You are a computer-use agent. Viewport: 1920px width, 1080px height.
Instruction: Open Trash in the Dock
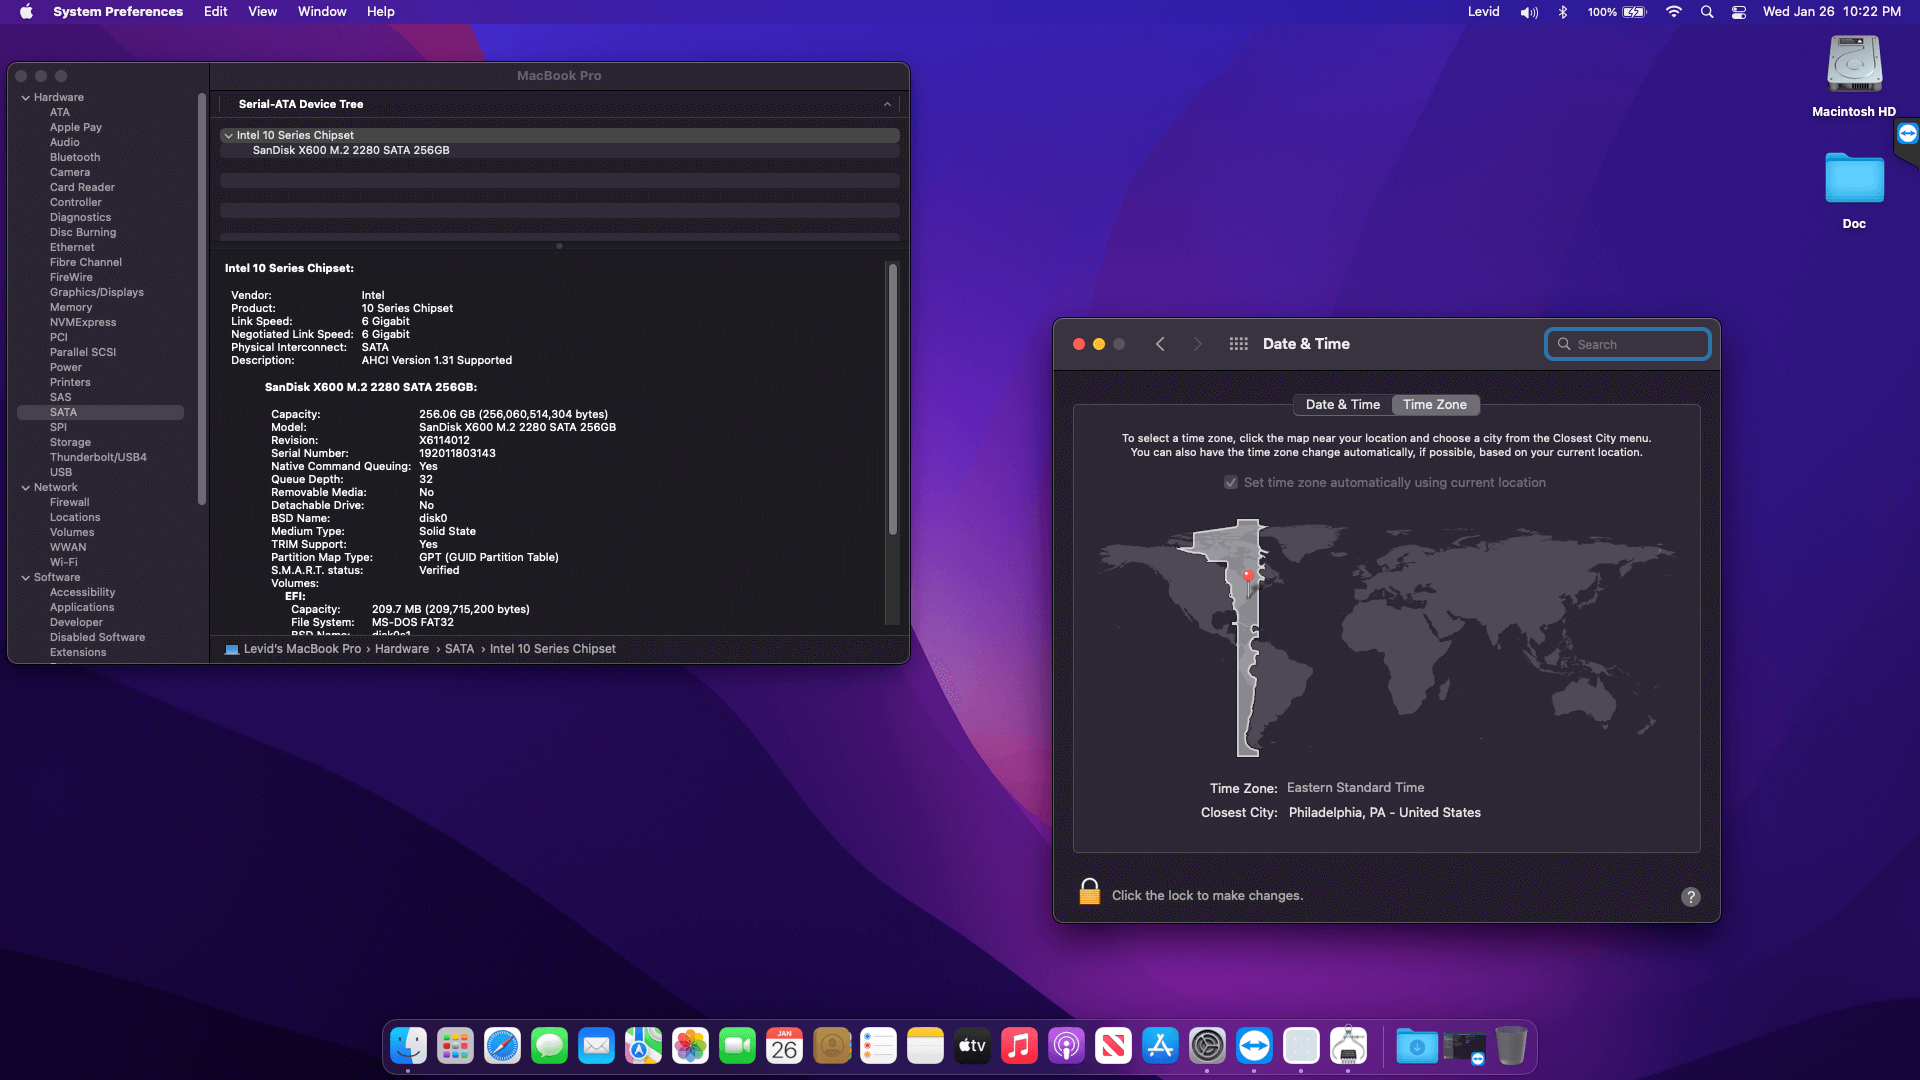1511,1046
